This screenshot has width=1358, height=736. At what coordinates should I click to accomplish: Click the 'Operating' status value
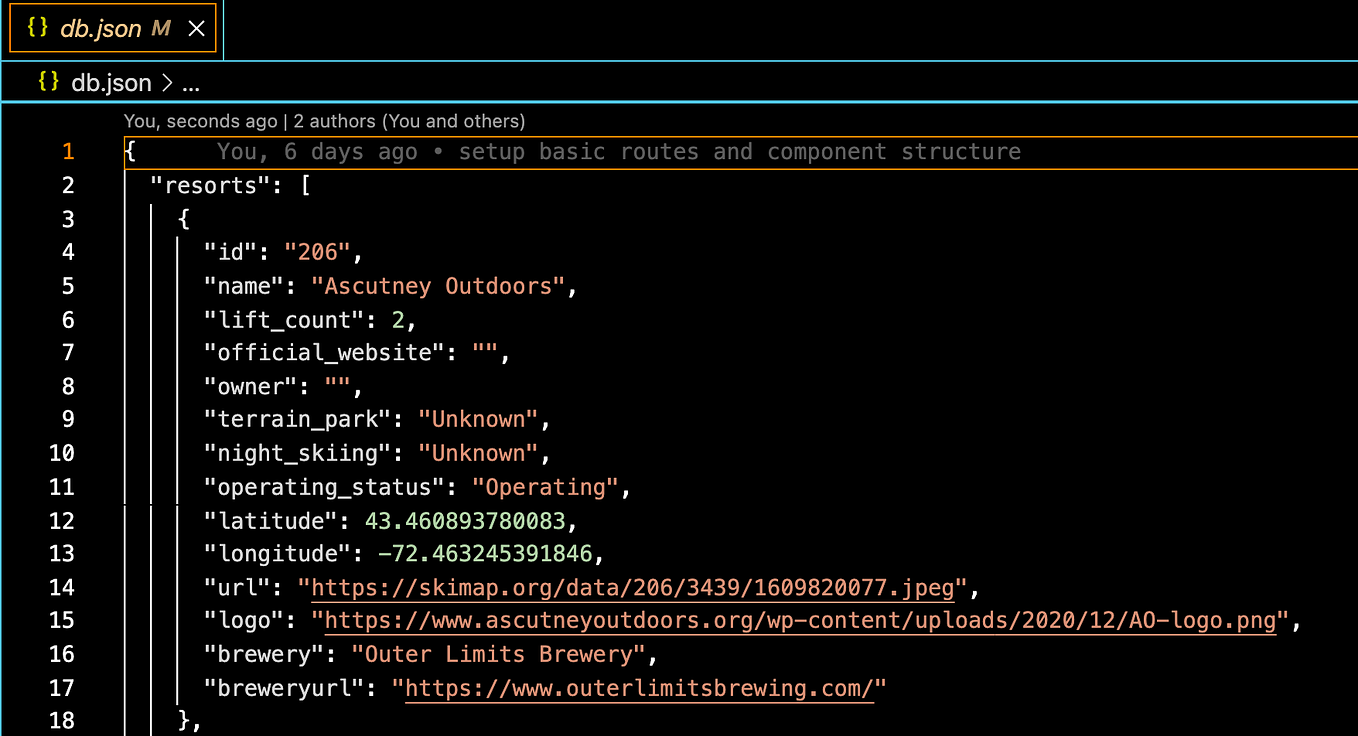(543, 486)
